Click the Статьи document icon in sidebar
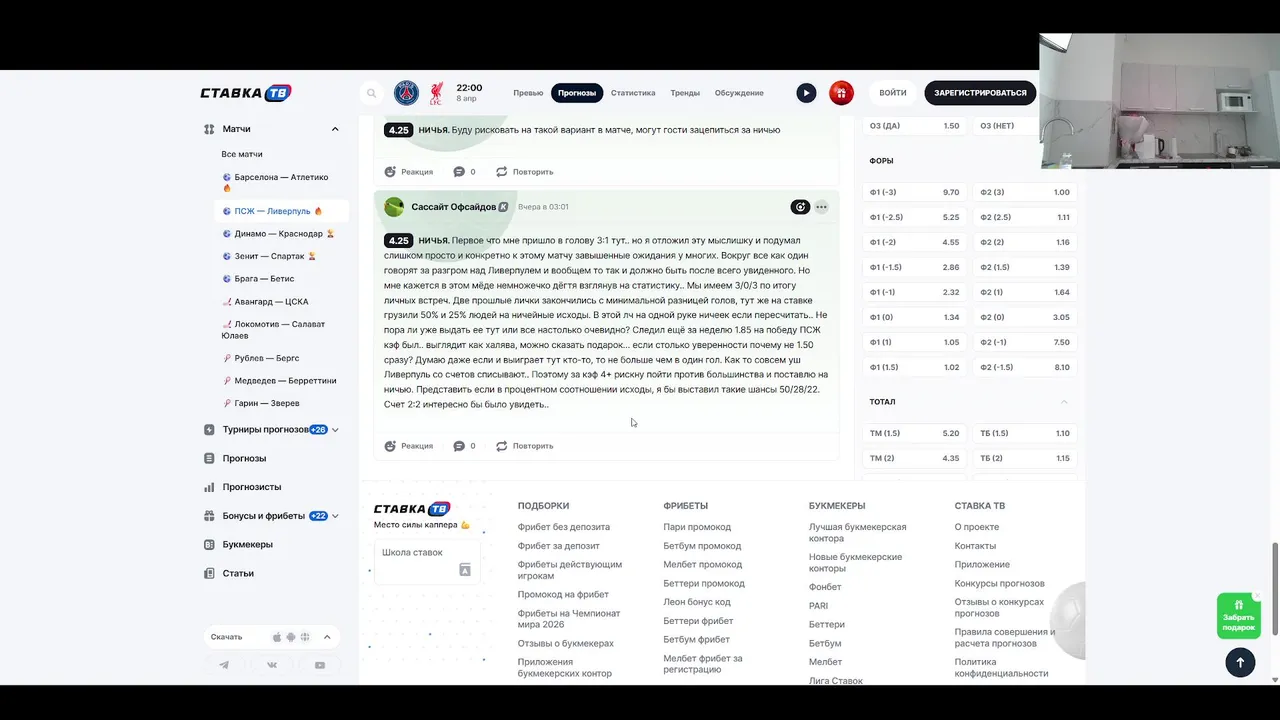Viewport: 1280px width, 720px height. pyautogui.click(x=209, y=573)
